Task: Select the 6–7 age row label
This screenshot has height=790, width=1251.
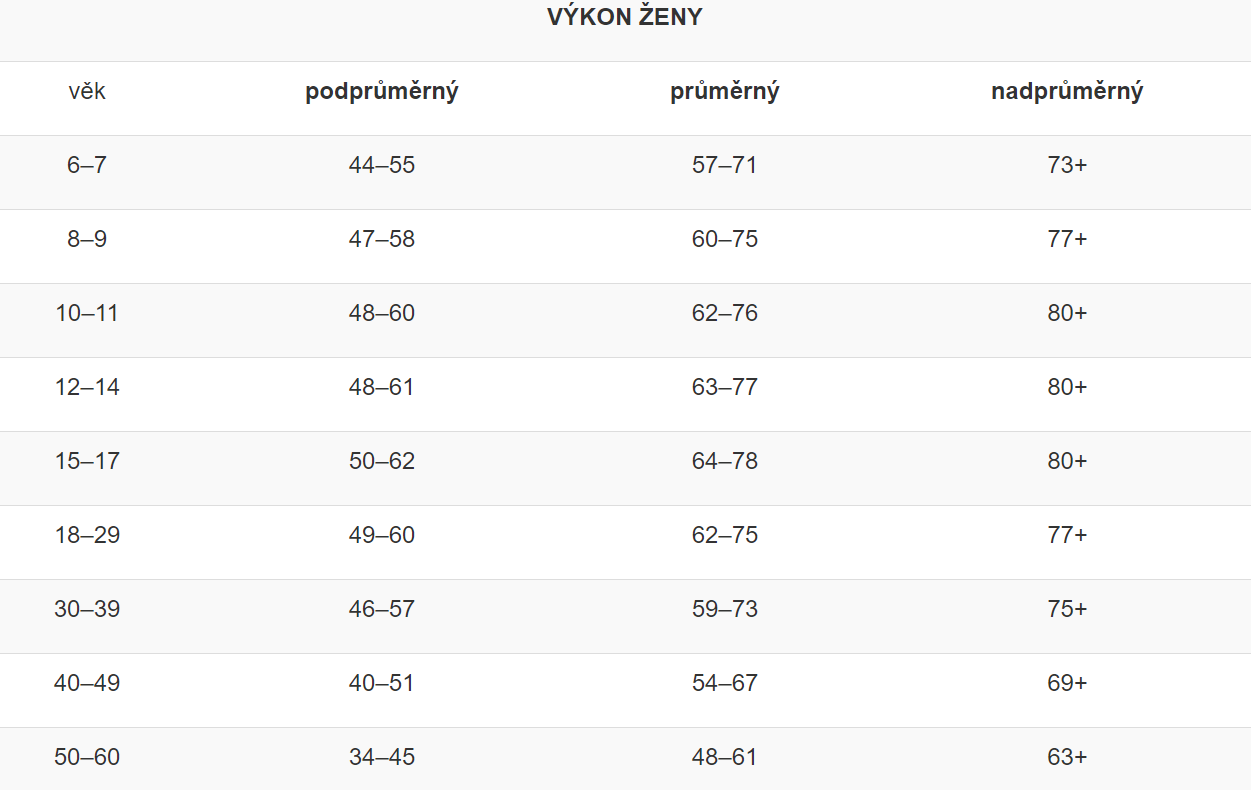Action: 87,165
